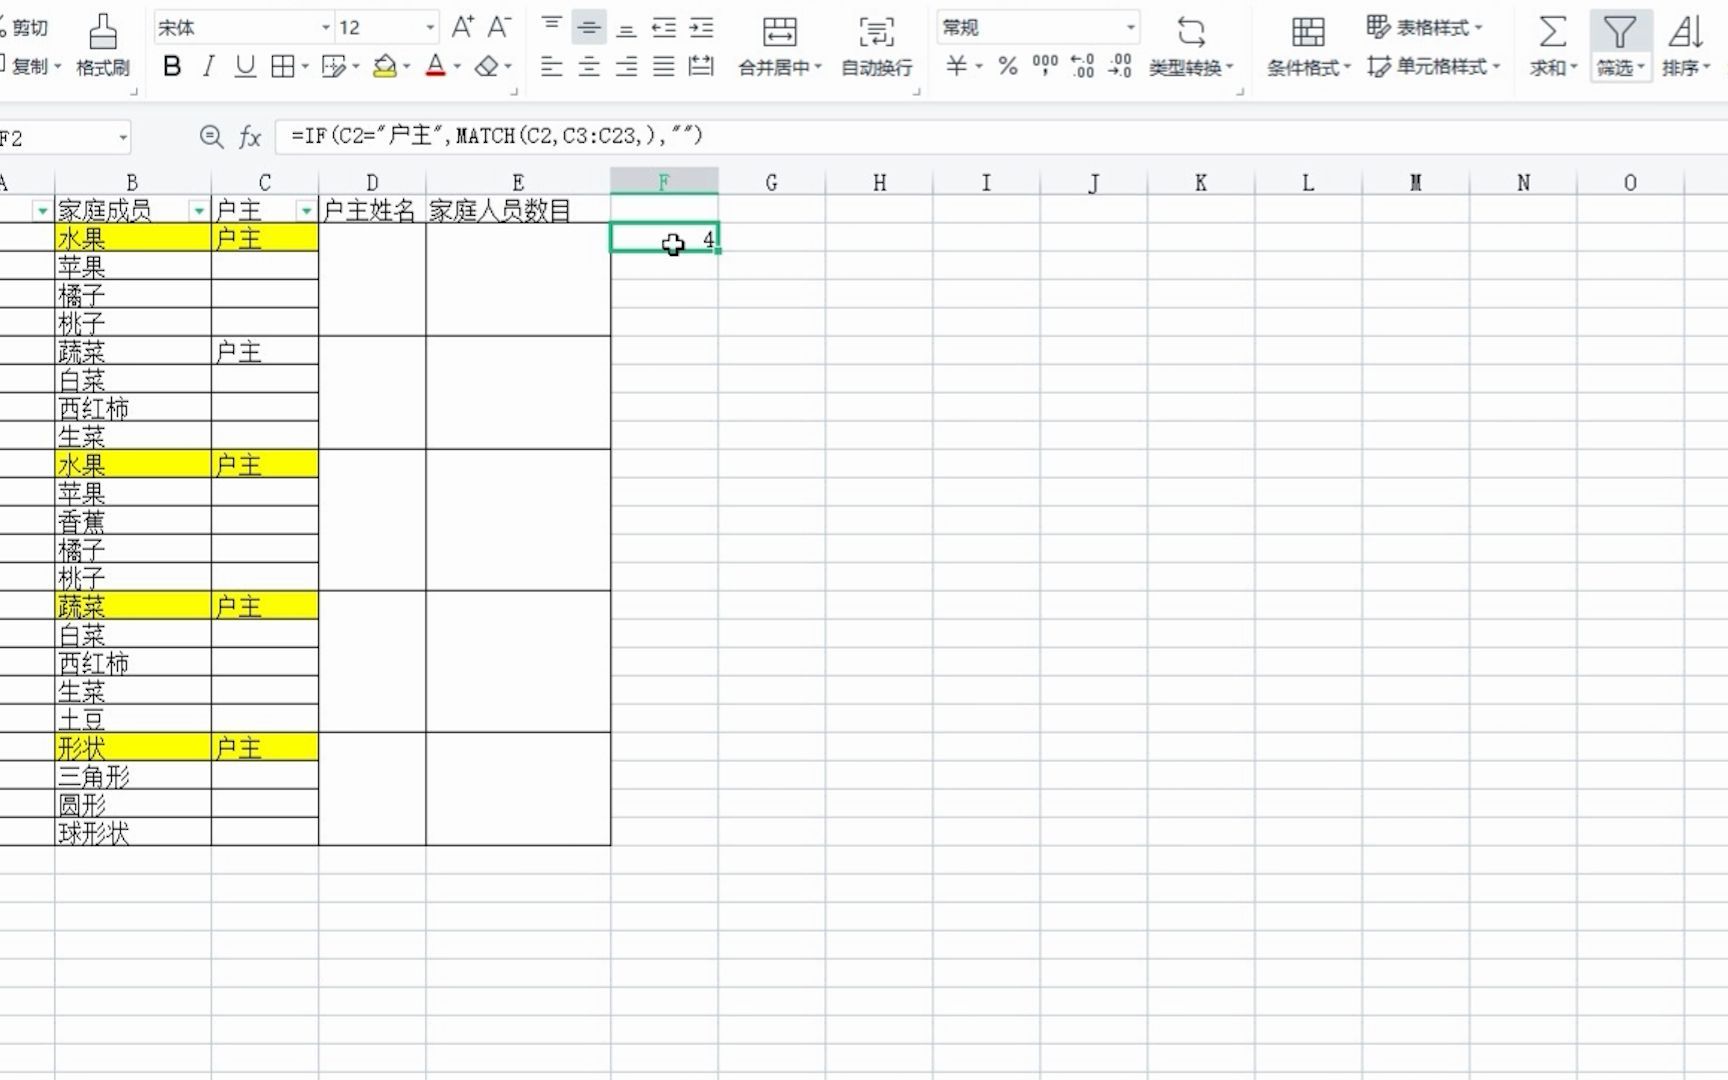
Task: Click the distributed alignment icon
Action: (702, 67)
